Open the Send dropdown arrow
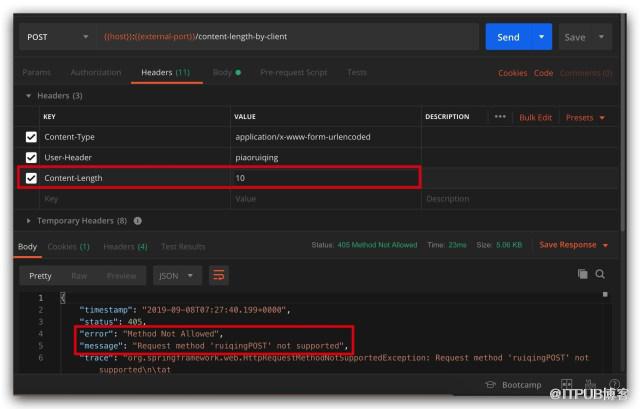 coord(542,37)
